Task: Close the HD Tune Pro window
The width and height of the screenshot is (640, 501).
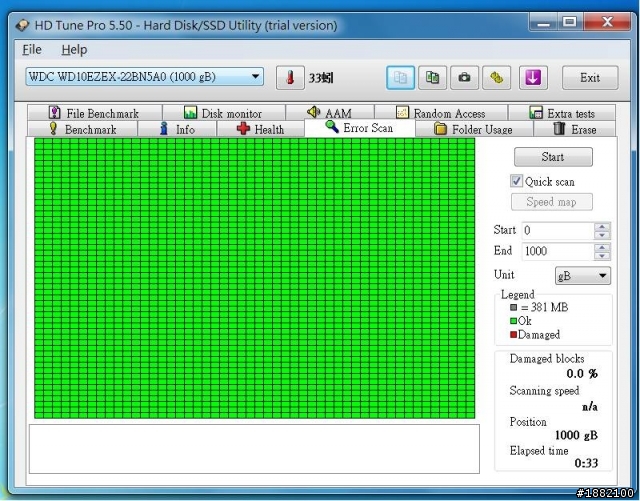Action: (607, 22)
